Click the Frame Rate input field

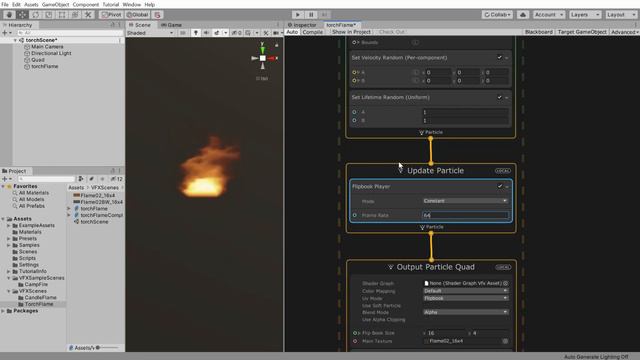[465, 215]
